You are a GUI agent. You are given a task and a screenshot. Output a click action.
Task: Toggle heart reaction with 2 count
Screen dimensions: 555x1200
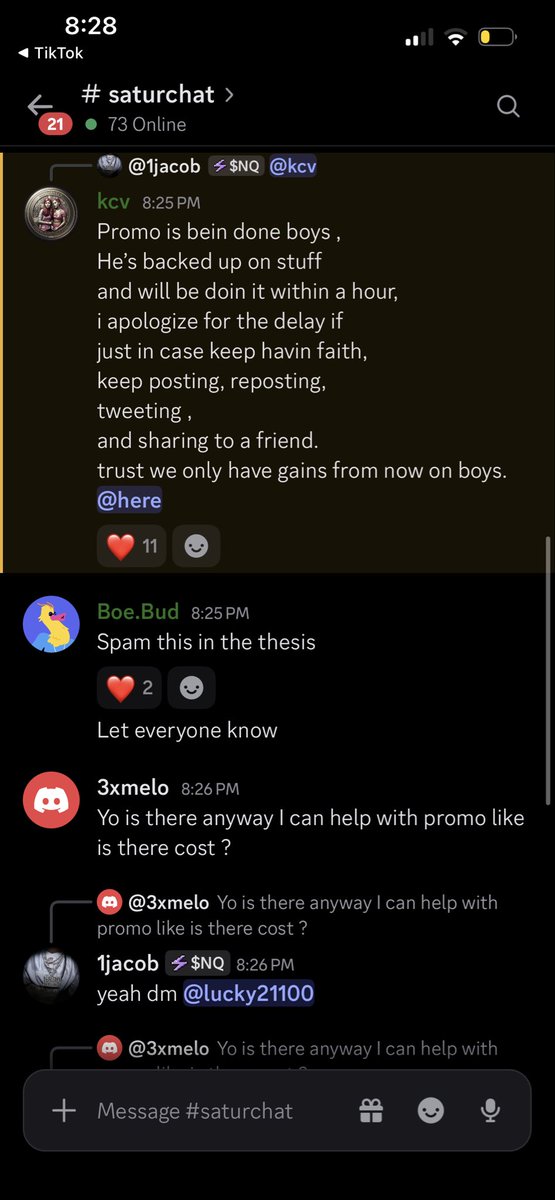coord(129,688)
